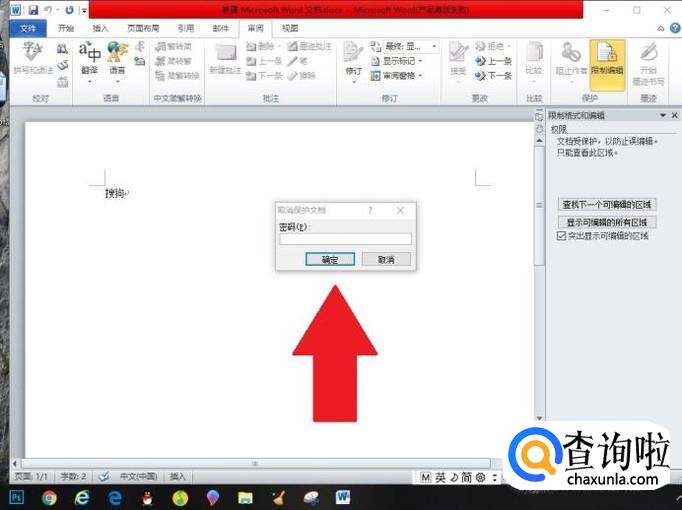Toggle Restrict Editing (限制编辑) pane button
Screen dimensions: 682x510
pos(607,64)
